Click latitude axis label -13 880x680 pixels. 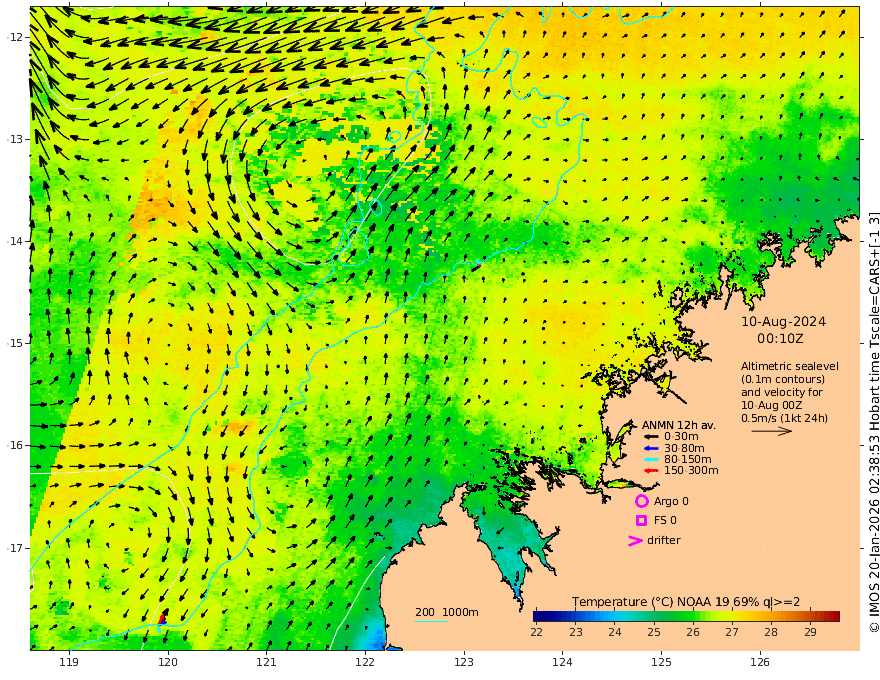(15, 139)
